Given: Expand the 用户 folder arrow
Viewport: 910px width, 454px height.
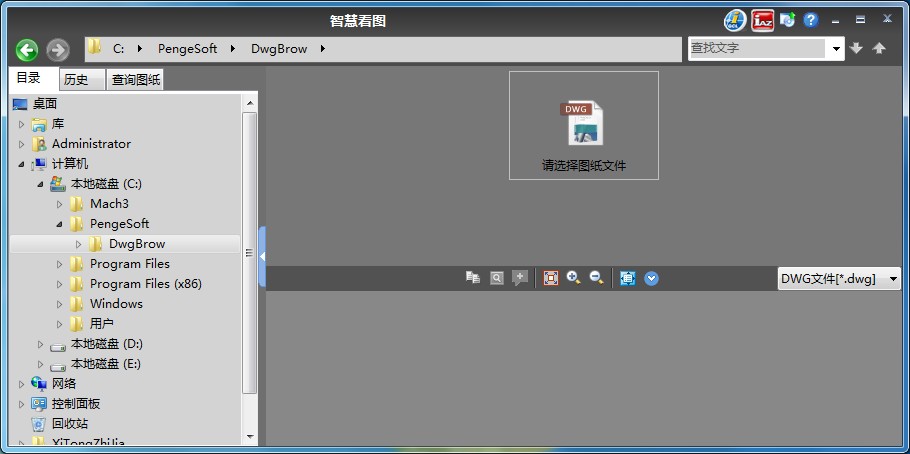Looking at the screenshot, I should [x=59, y=324].
